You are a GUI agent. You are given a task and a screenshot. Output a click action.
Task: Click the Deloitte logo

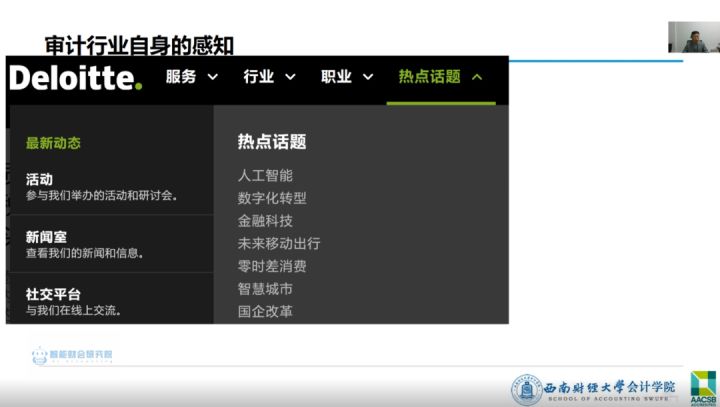(x=76, y=78)
